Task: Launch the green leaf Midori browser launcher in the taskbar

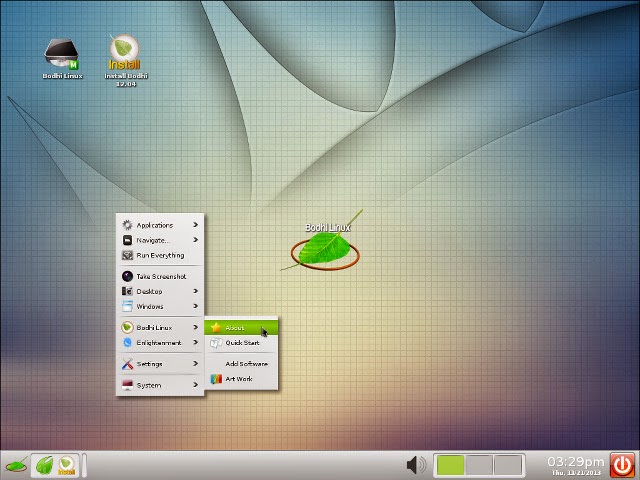Action: coord(44,465)
